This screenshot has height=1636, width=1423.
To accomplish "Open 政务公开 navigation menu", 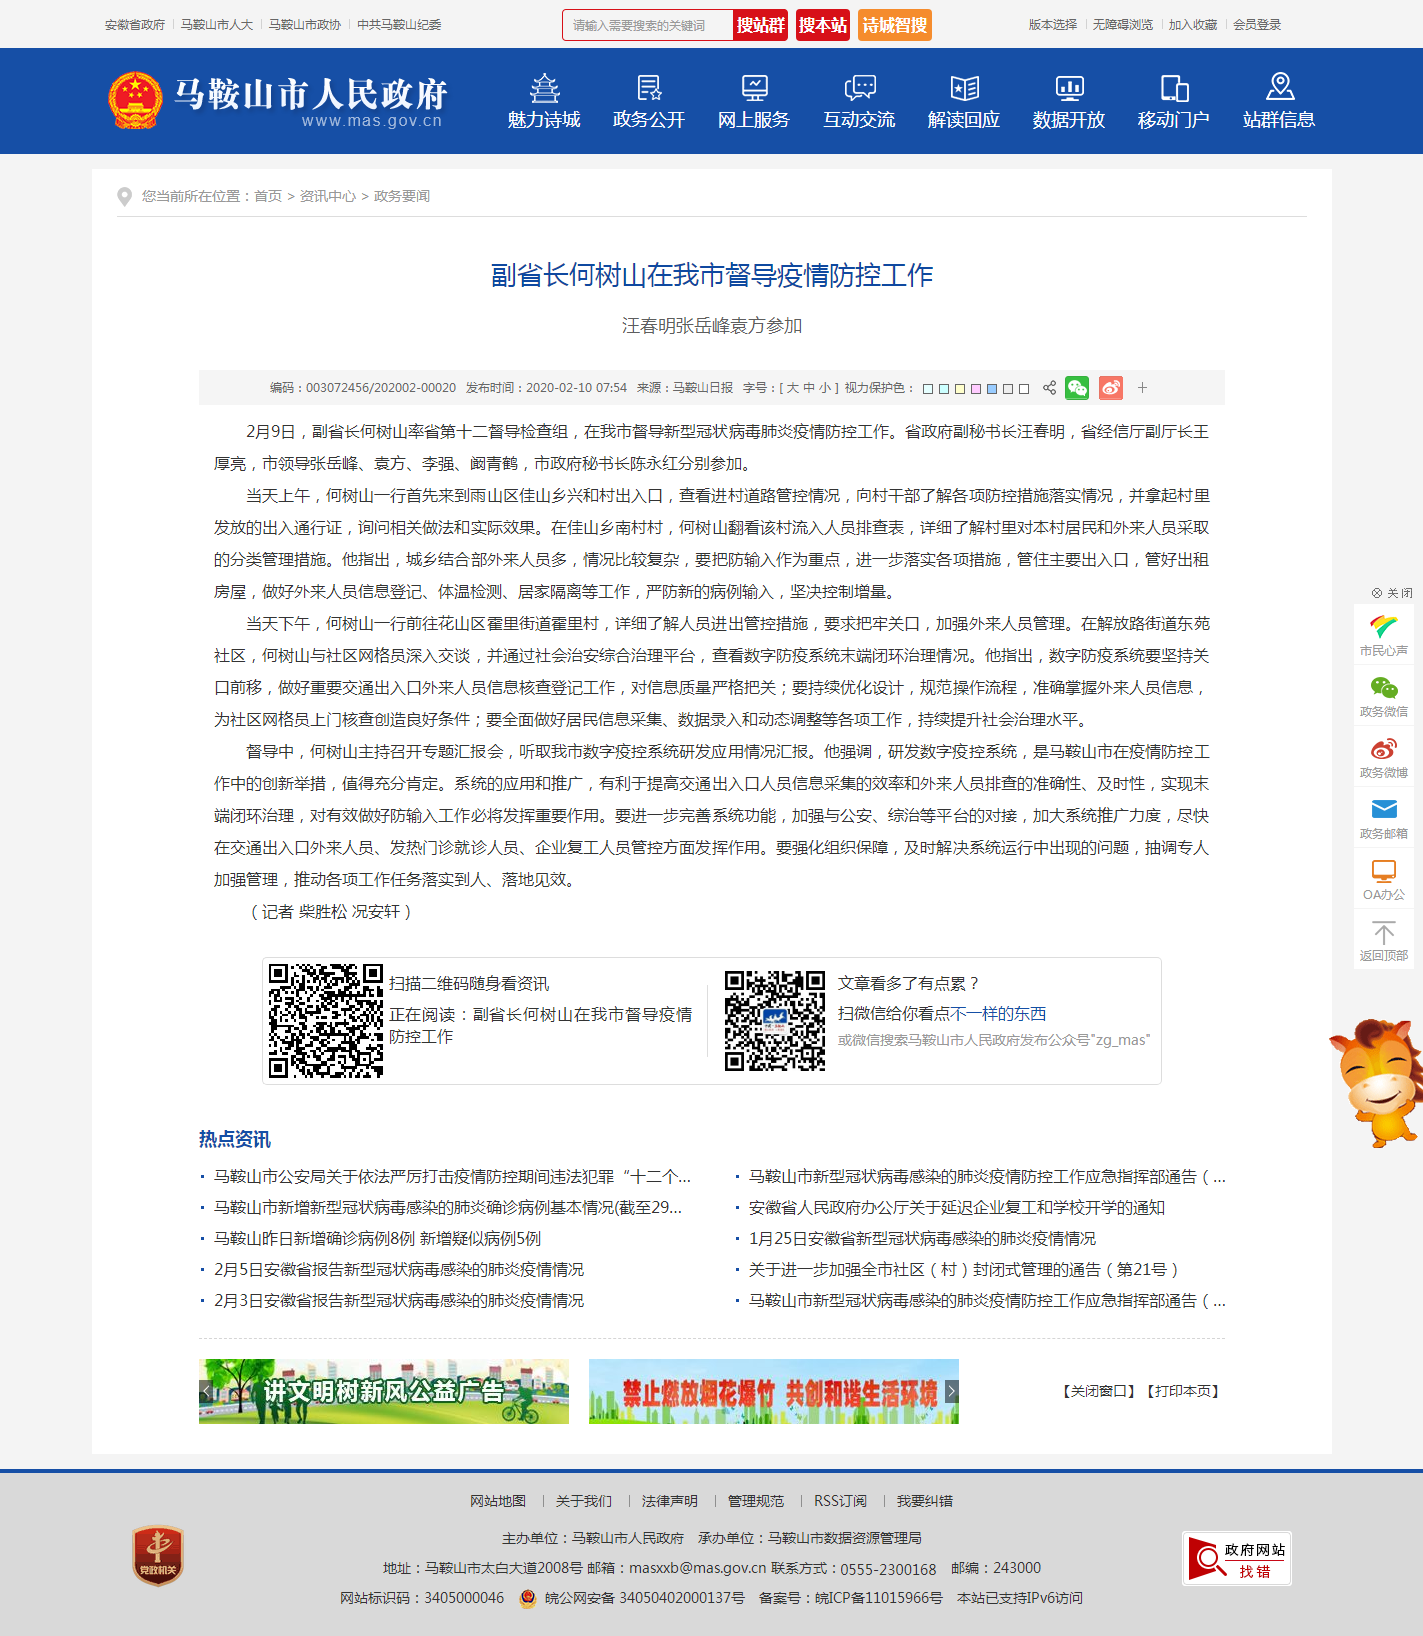I will (x=648, y=102).
